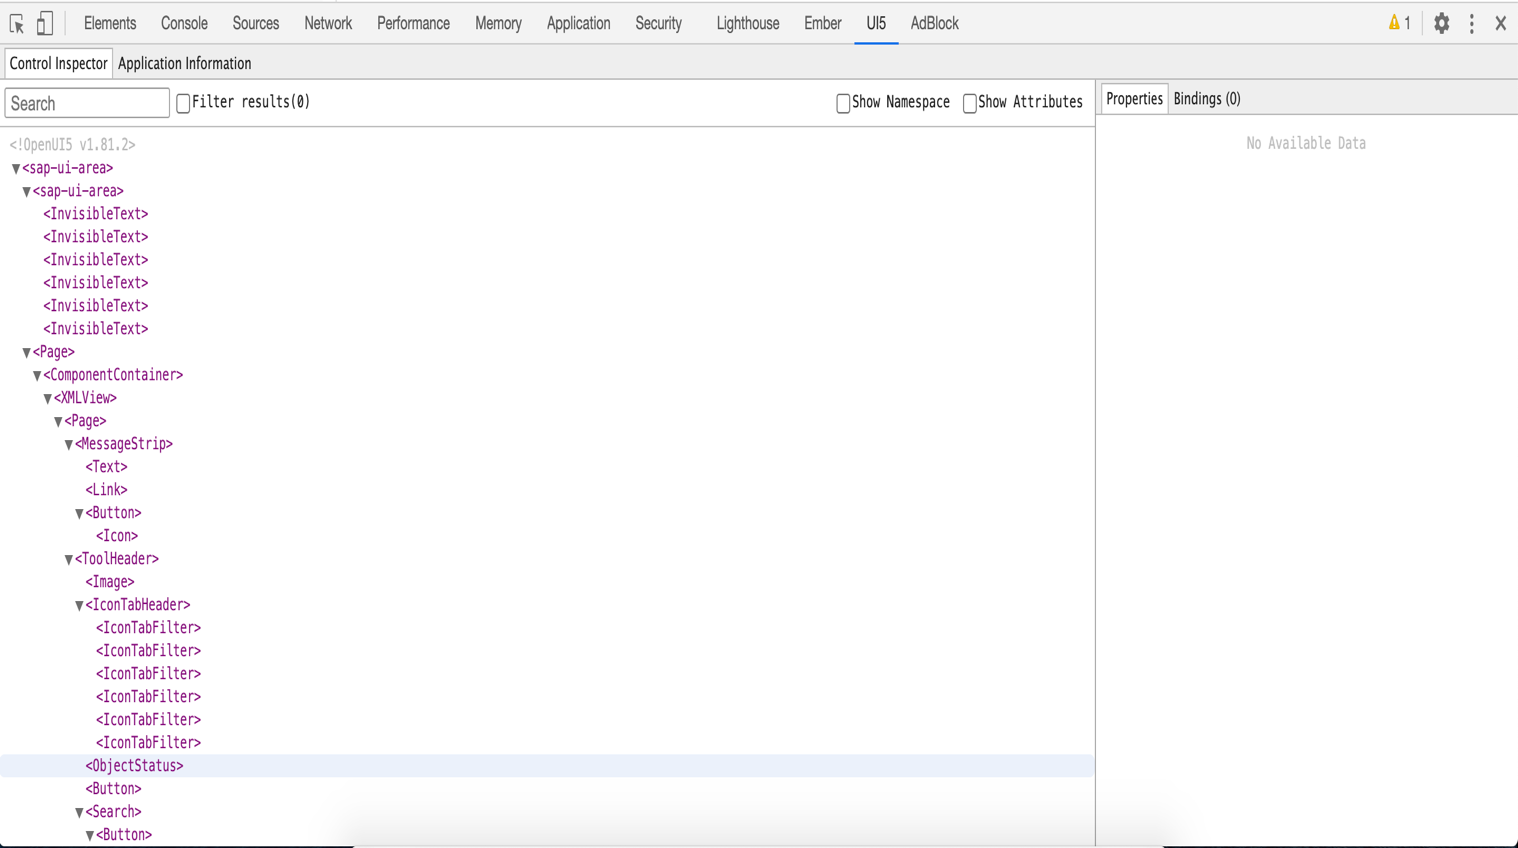Open the Network panel

[328, 23]
